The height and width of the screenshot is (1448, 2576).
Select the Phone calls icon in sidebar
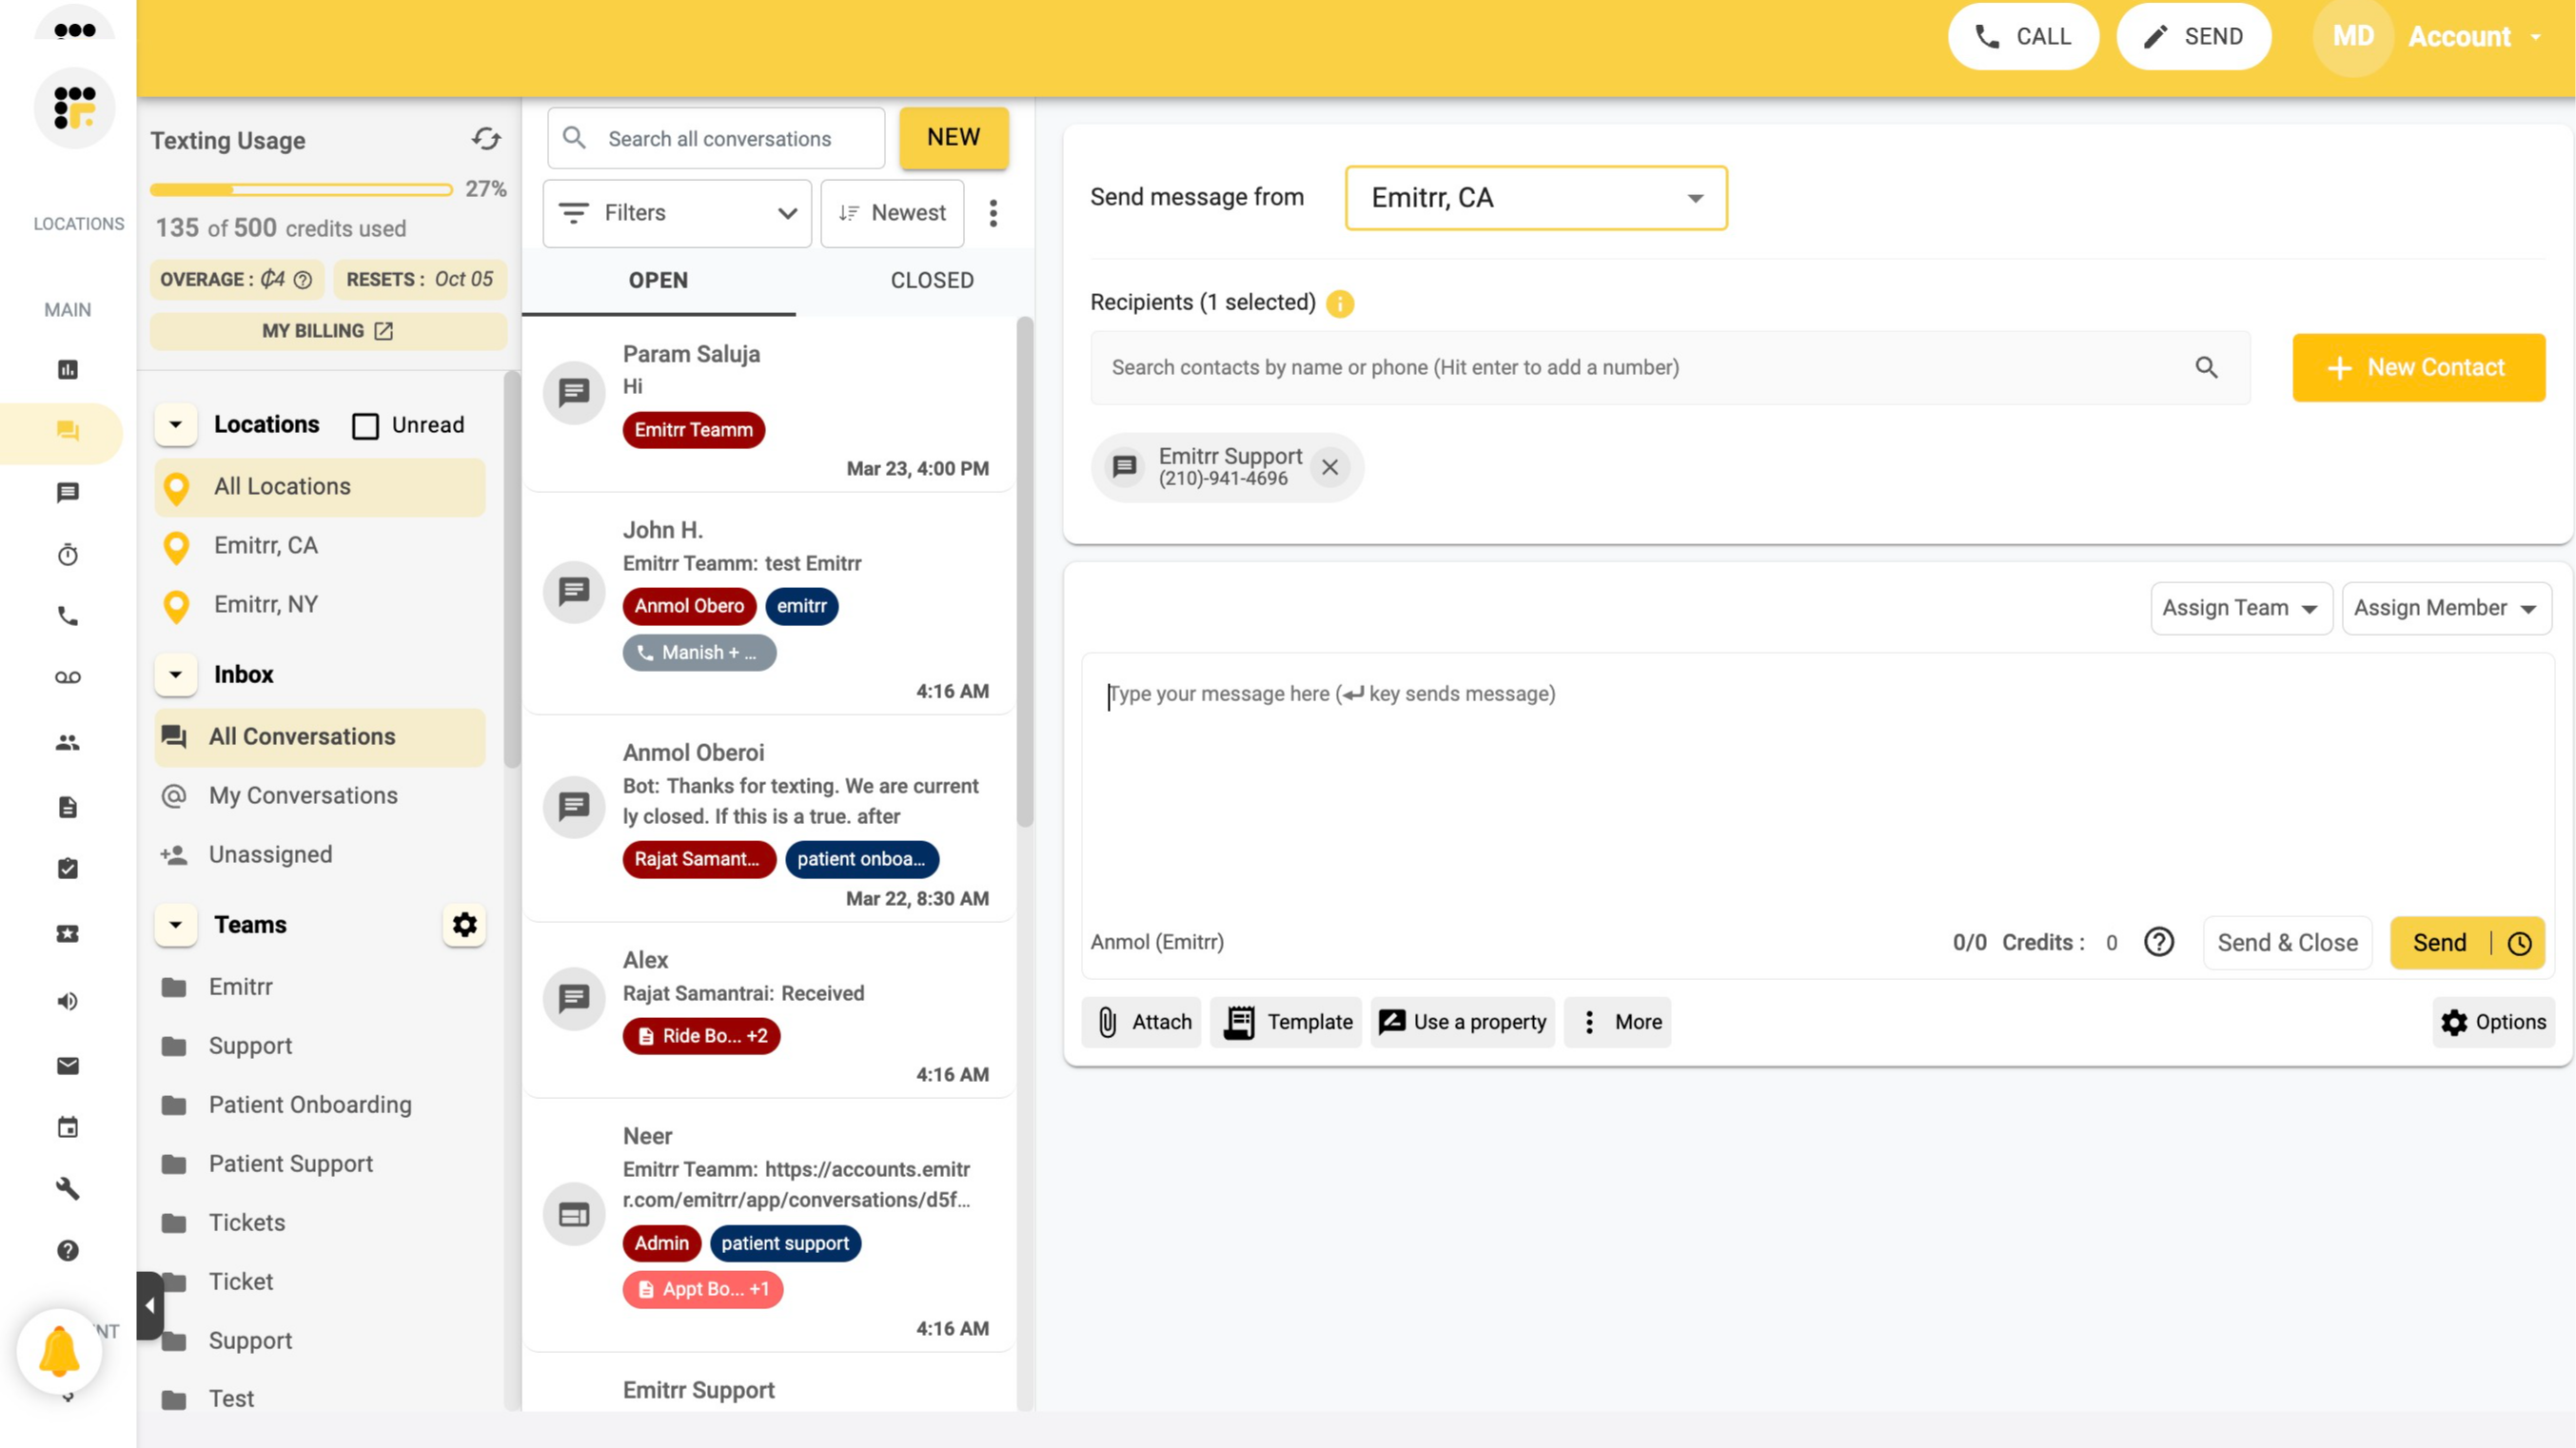point(67,615)
